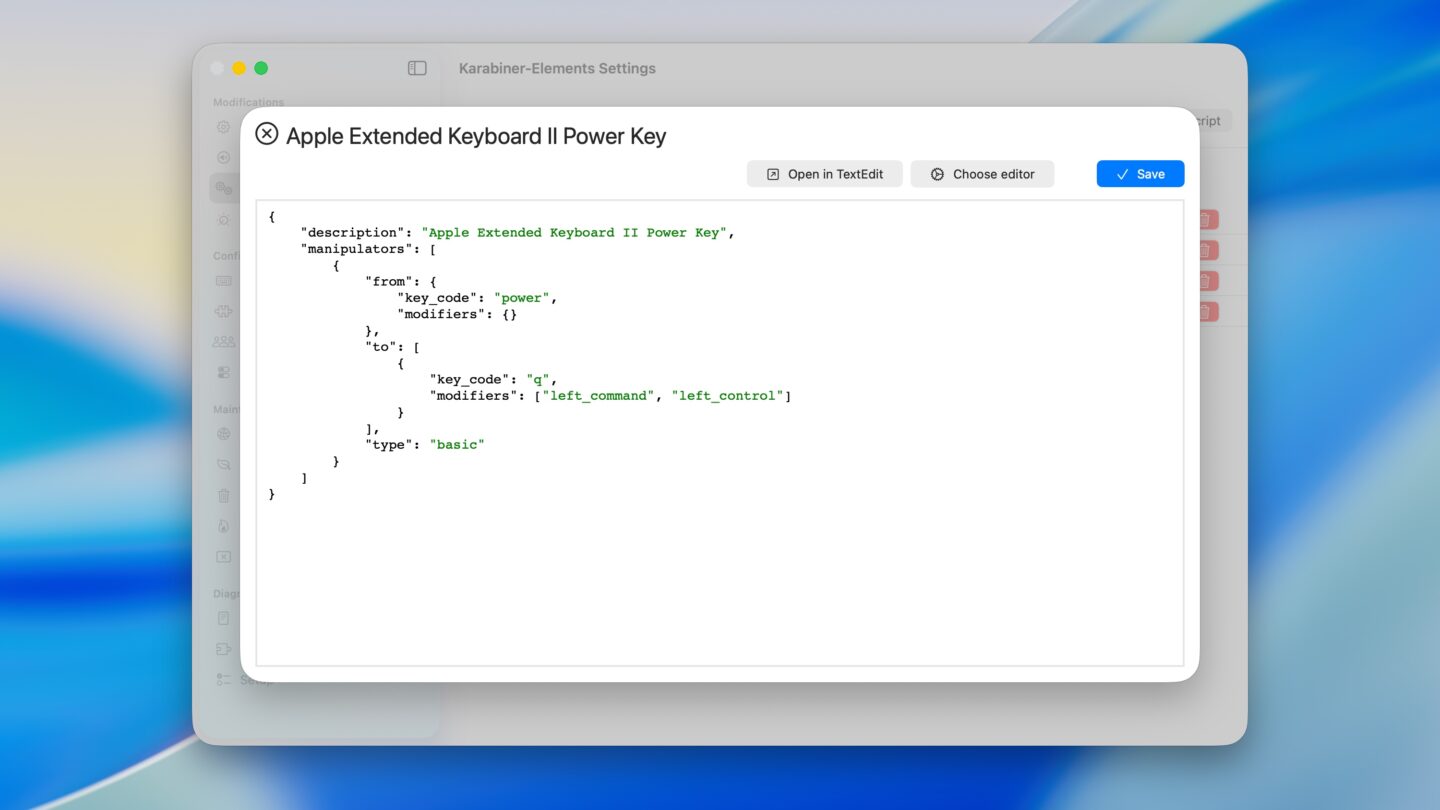Select the highlighted double-gears sidebar icon

click(x=224, y=188)
